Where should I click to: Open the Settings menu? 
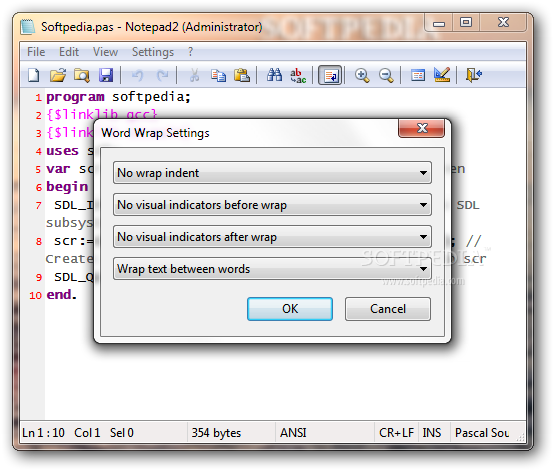(153, 52)
